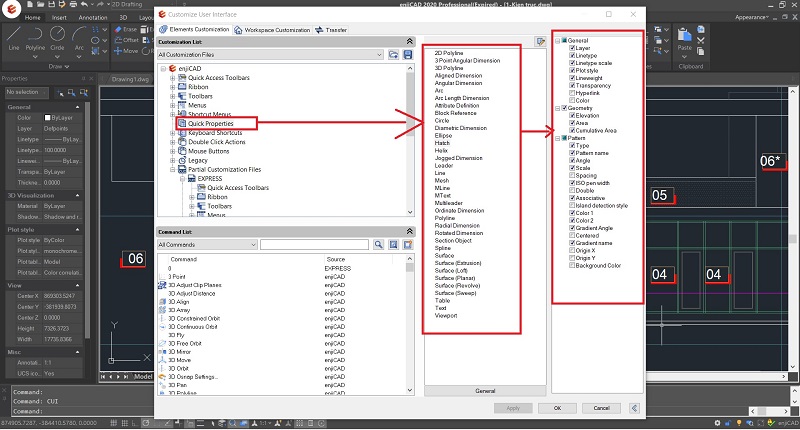Click the 3D Mirror command icon
This screenshot has height=430, width=800.
pyautogui.click(x=163, y=352)
